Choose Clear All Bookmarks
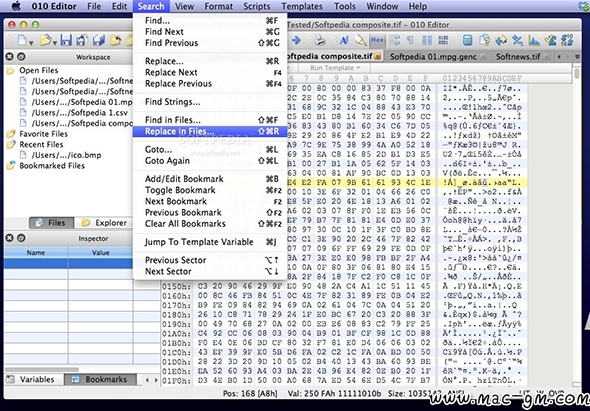The image size is (590, 411). pyautogui.click(x=210, y=224)
